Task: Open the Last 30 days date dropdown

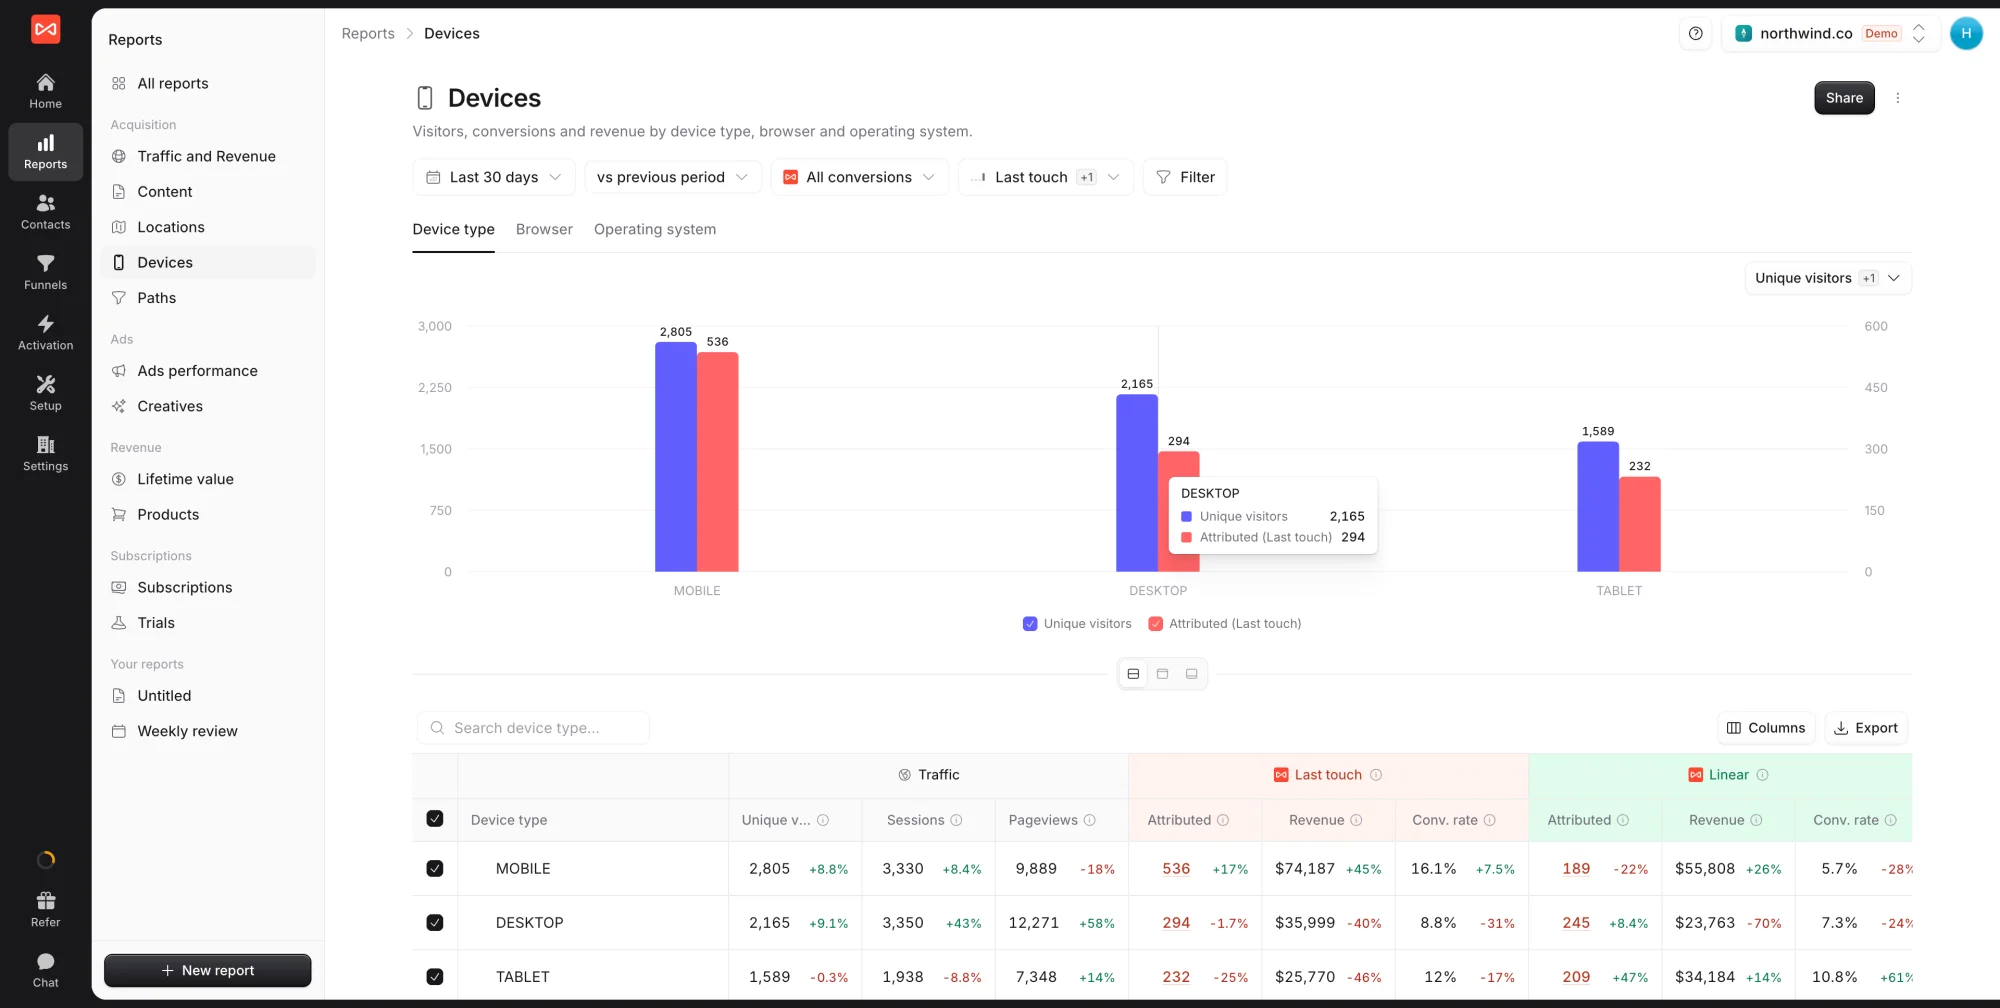Action: [494, 177]
